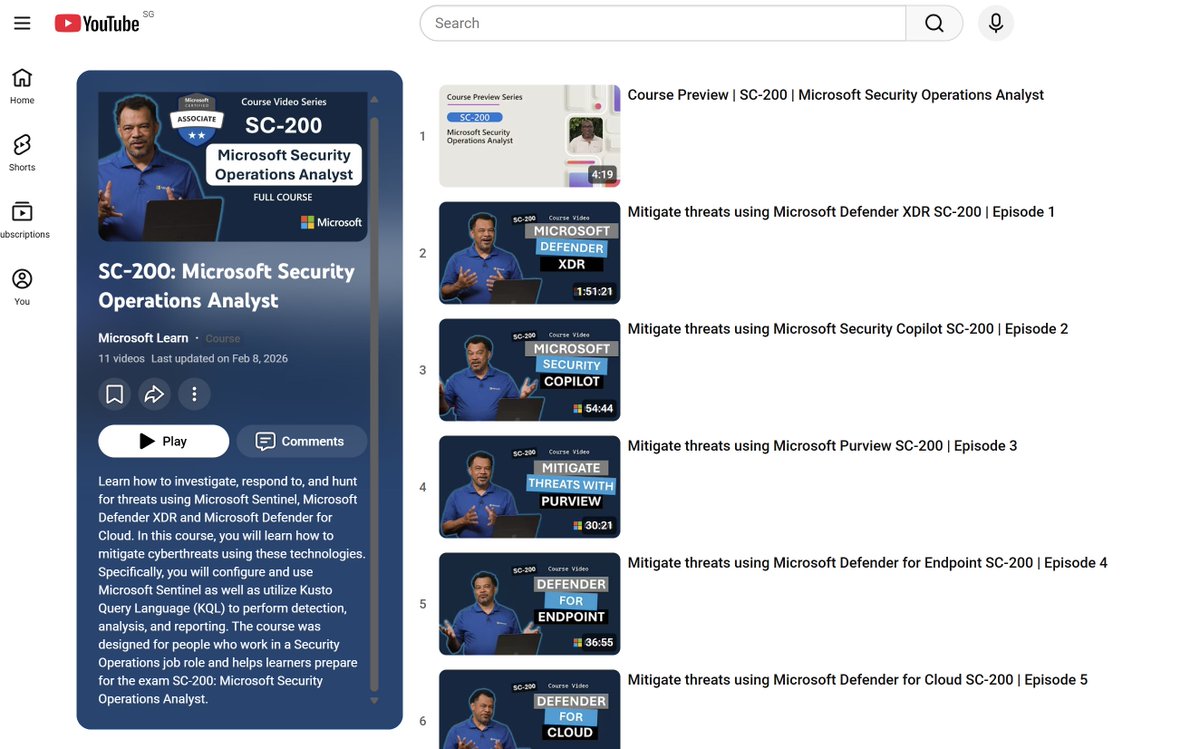Image resolution: width=1200 pixels, height=749 pixels.
Task: Open Course Preview video thumbnail
Action: (x=529, y=136)
